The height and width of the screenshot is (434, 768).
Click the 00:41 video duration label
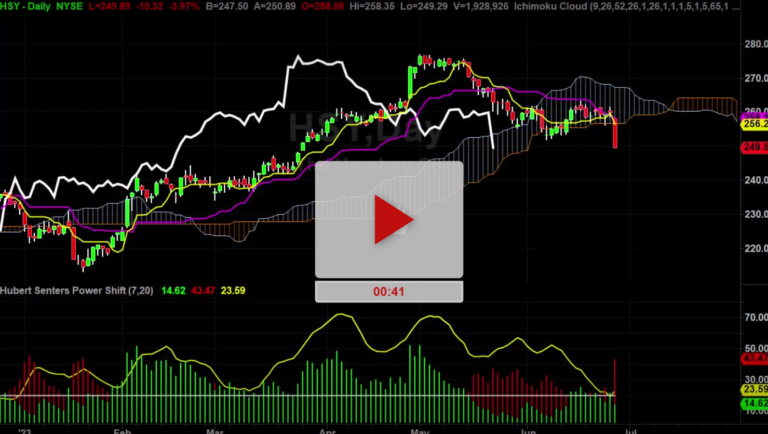pyautogui.click(x=390, y=291)
